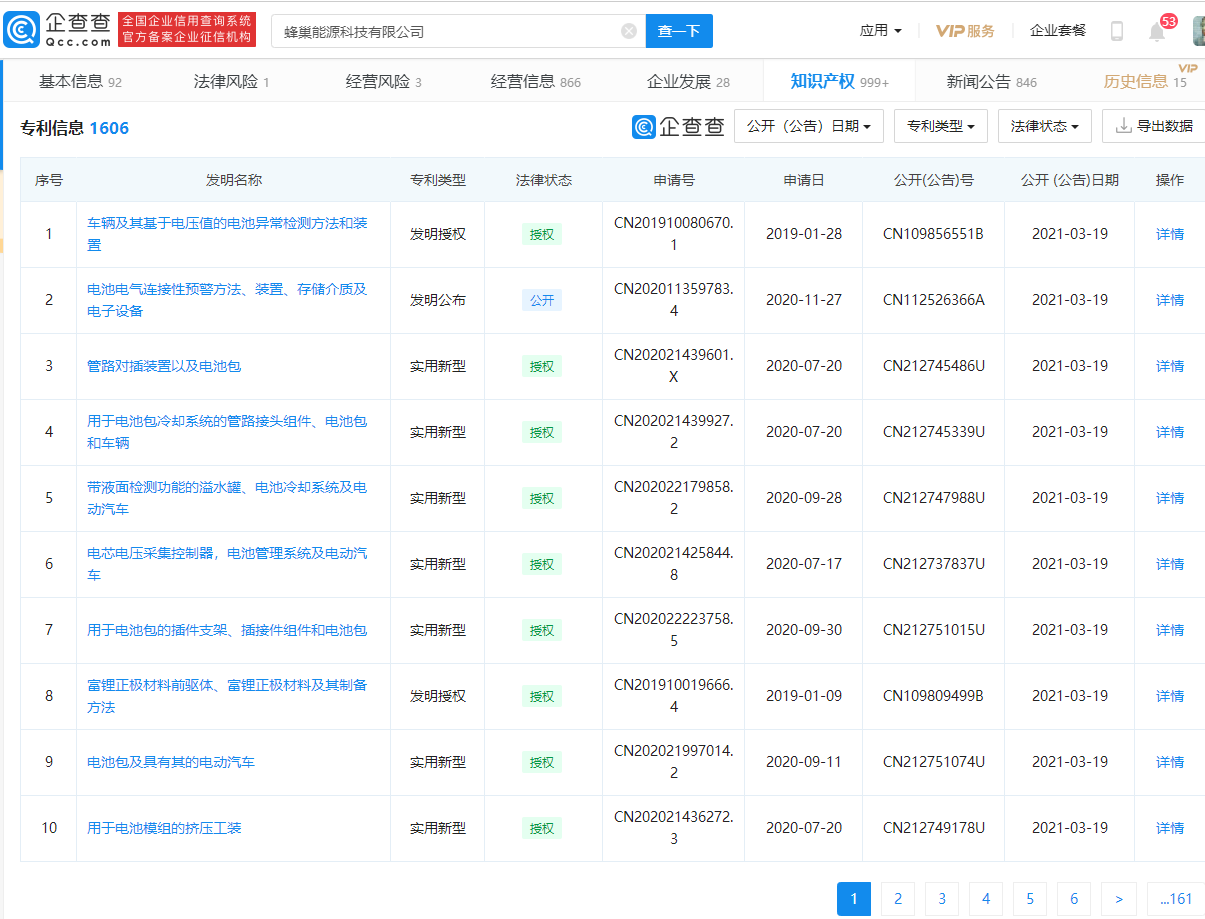Open the 新闻公告 tab
This screenshot has width=1205, height=919.
[x=991, y=82]
